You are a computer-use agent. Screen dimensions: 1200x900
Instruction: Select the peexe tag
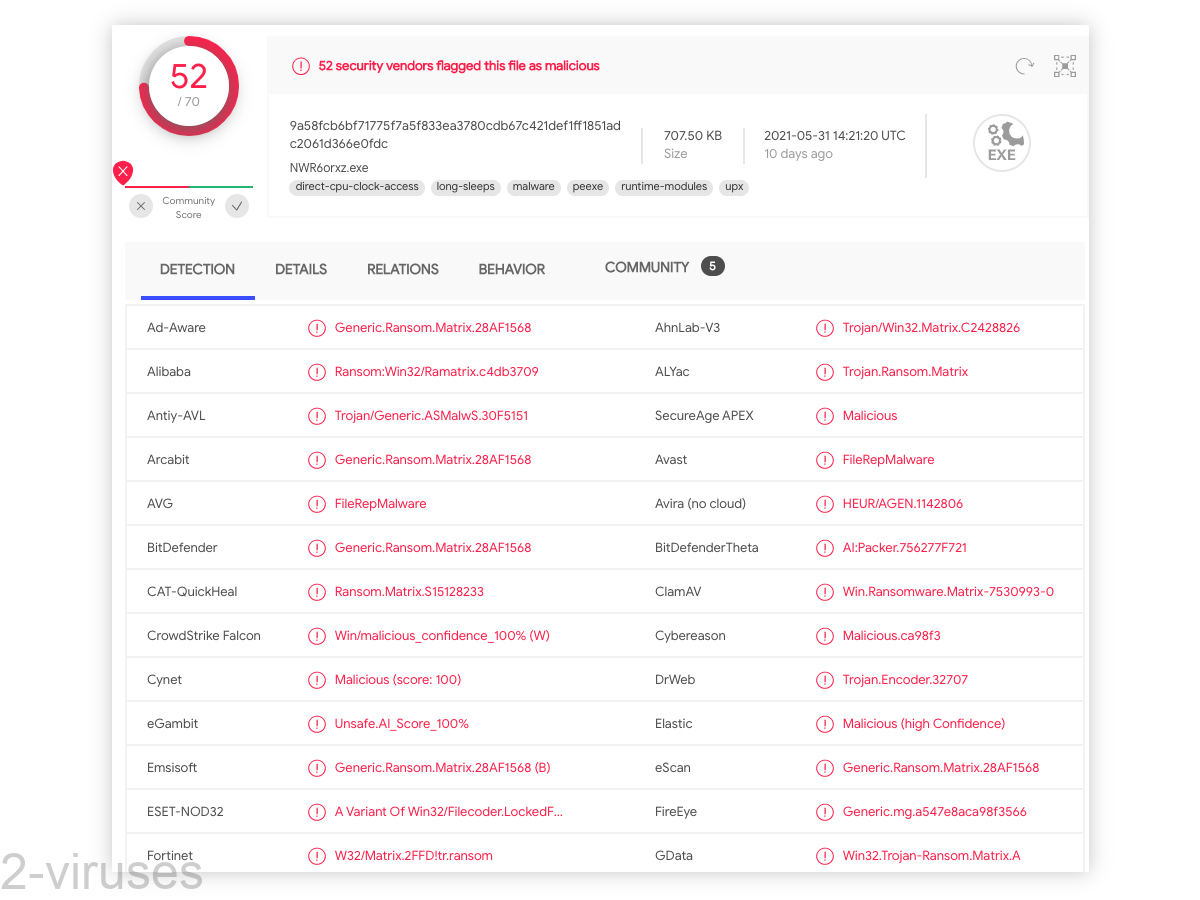point(588,187)
